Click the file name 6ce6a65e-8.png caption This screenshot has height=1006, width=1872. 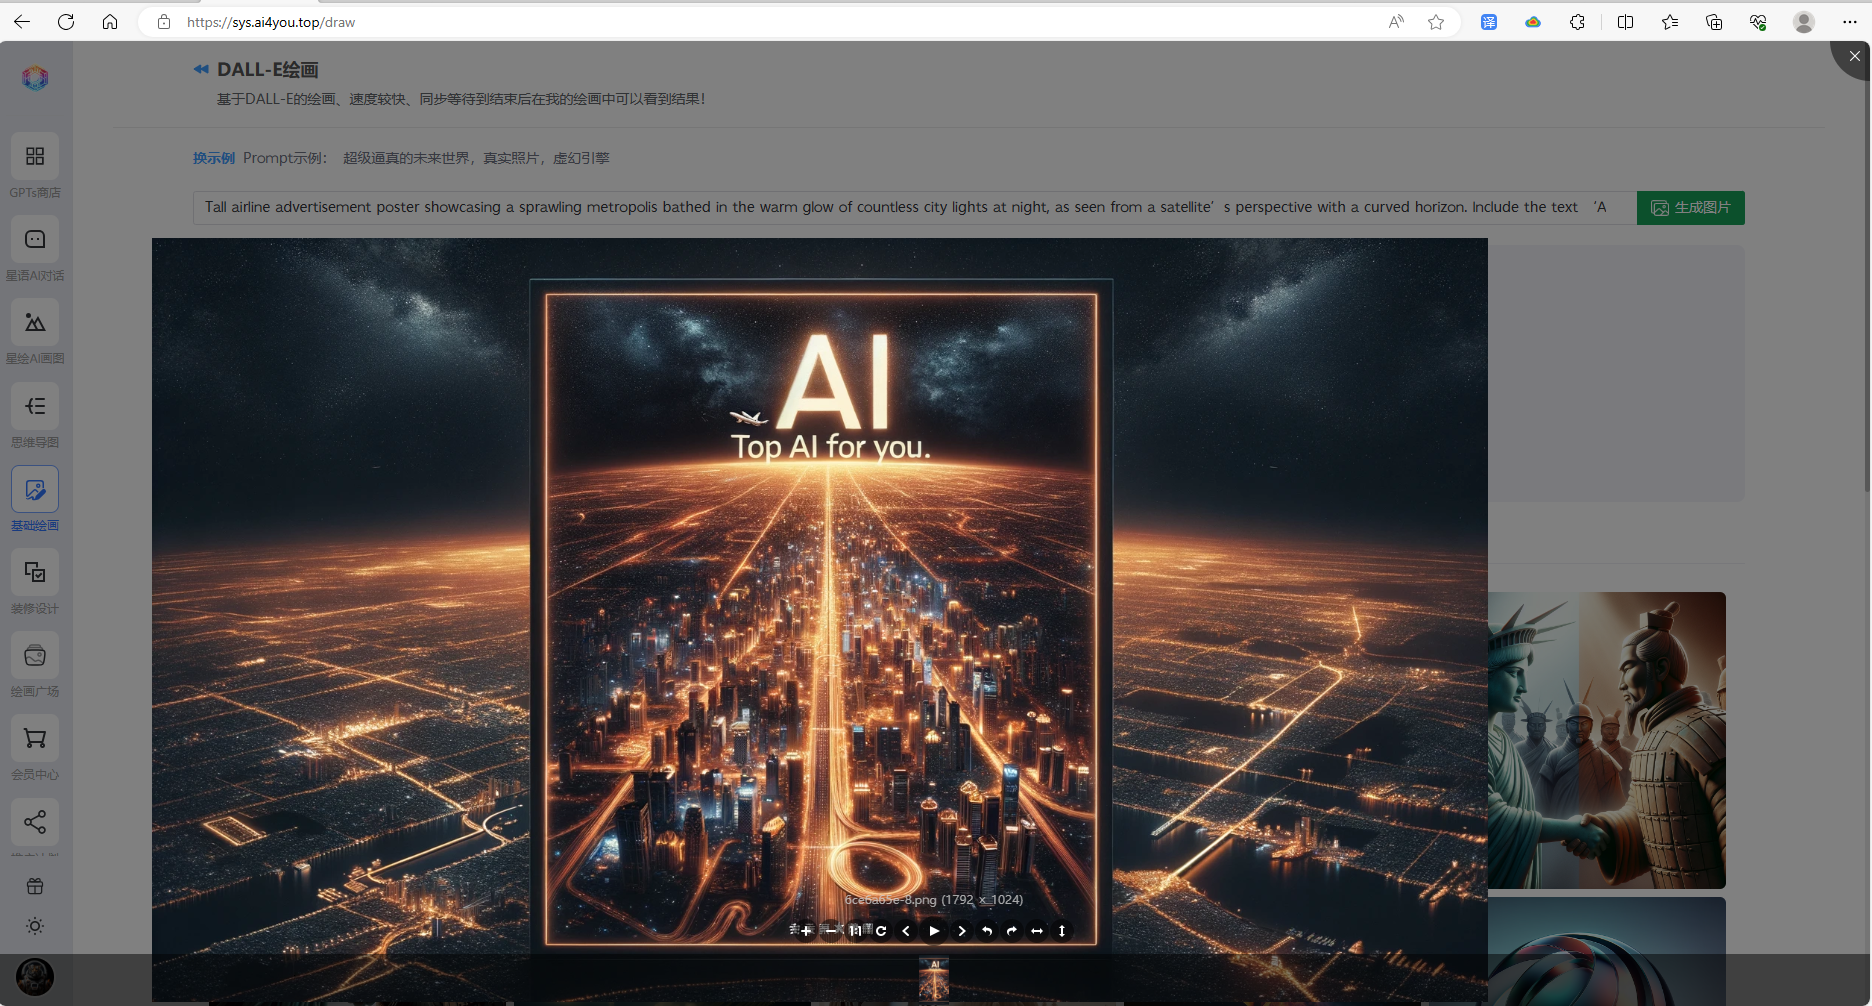(x=934, y=900)
